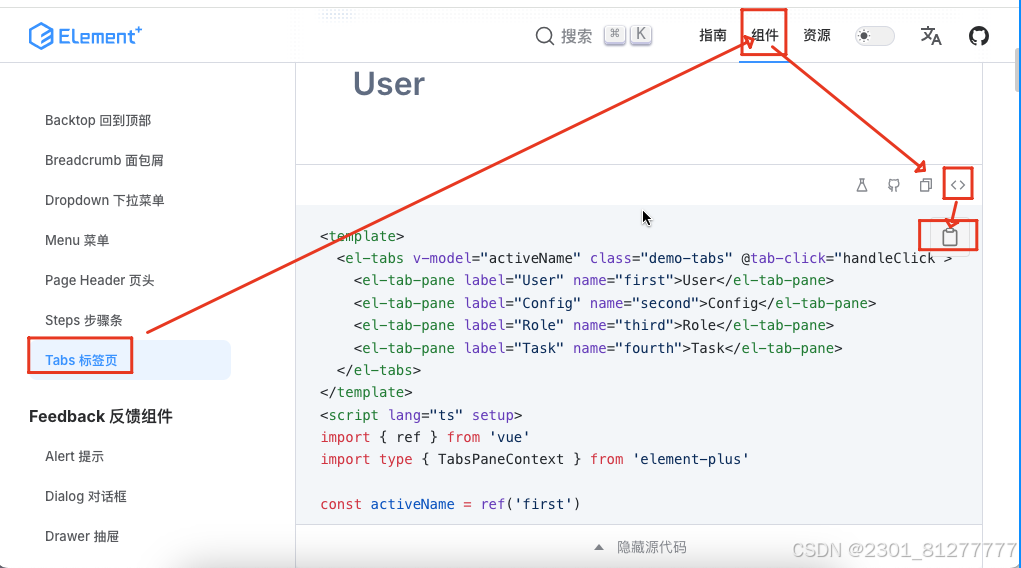
Task: Edit on GitHub icon above code
Action: tap(893, 186)
